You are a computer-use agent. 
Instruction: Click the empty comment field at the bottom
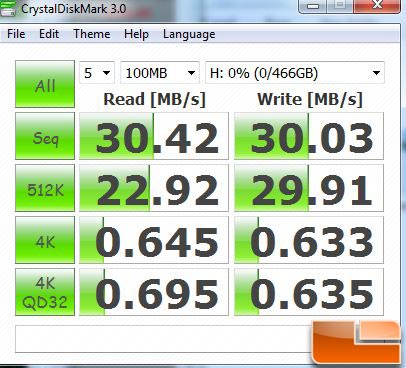(x=163, y=339)
